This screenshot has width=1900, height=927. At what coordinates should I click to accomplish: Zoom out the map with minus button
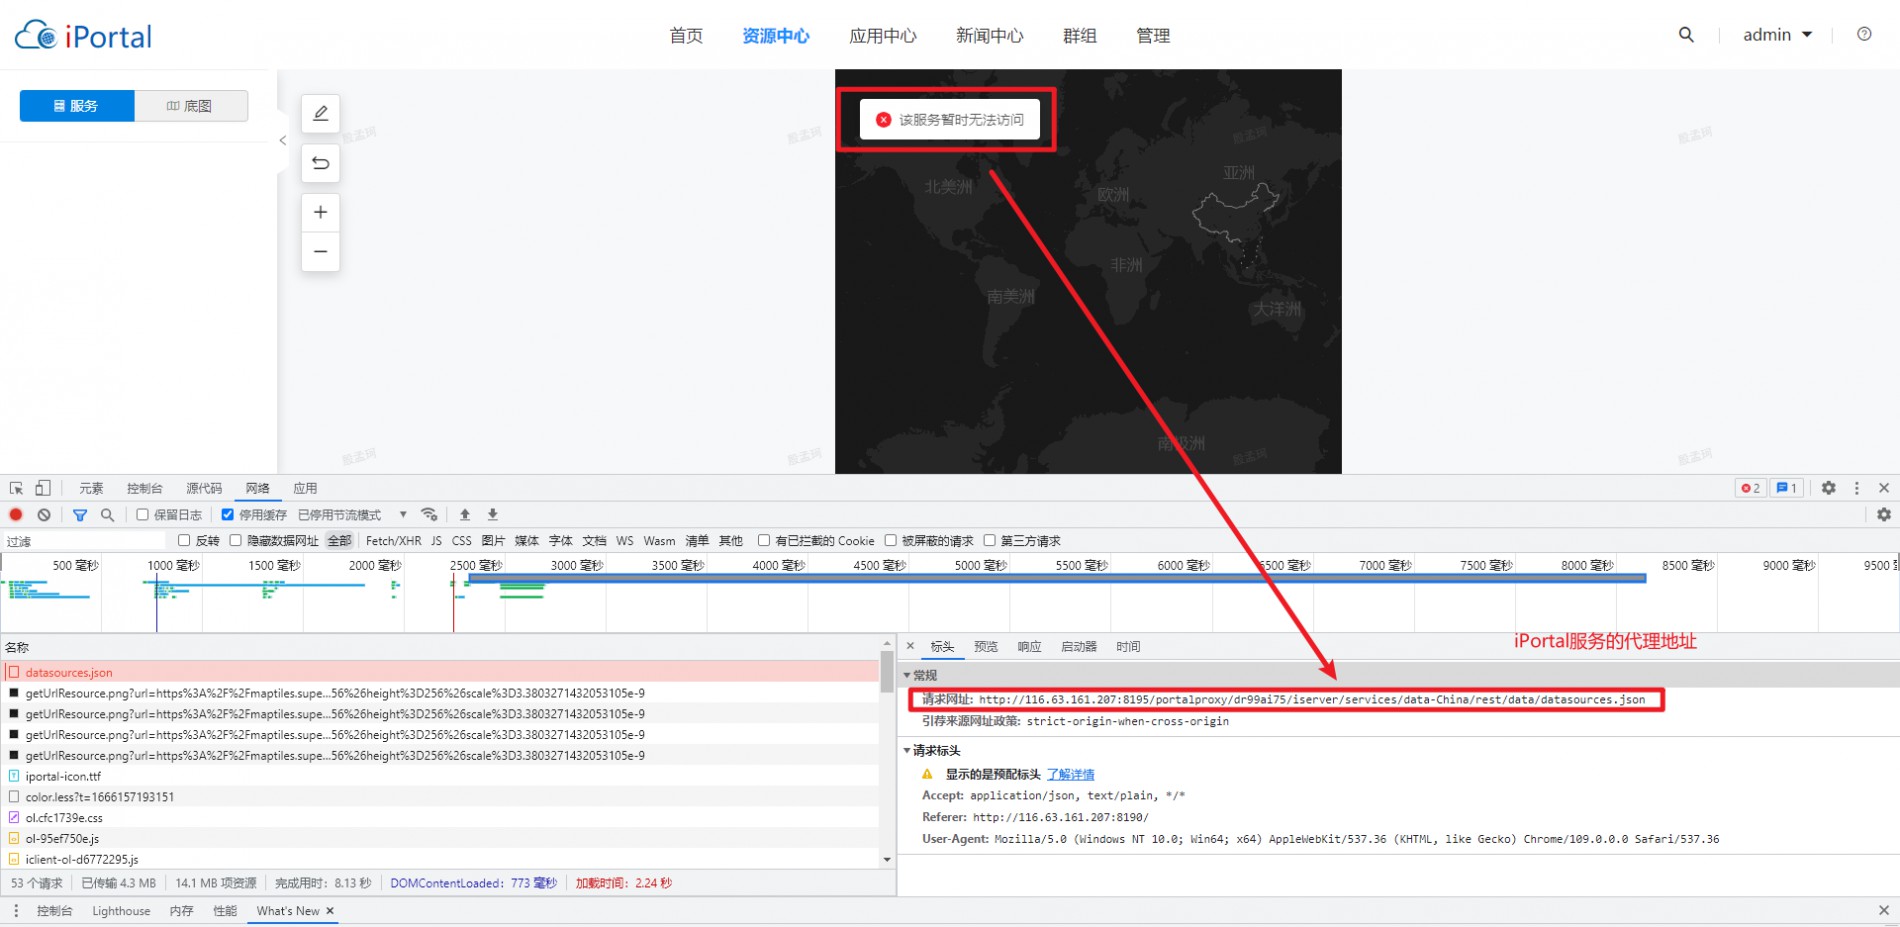click(320, 251)
